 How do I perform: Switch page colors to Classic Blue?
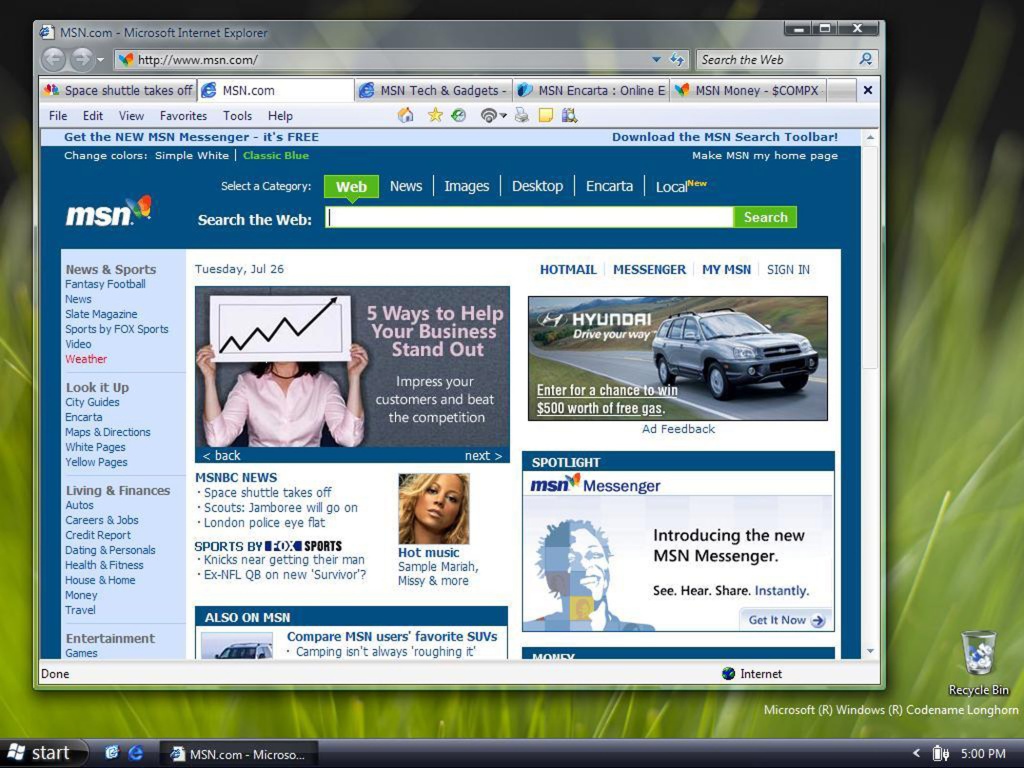(276, 155)
